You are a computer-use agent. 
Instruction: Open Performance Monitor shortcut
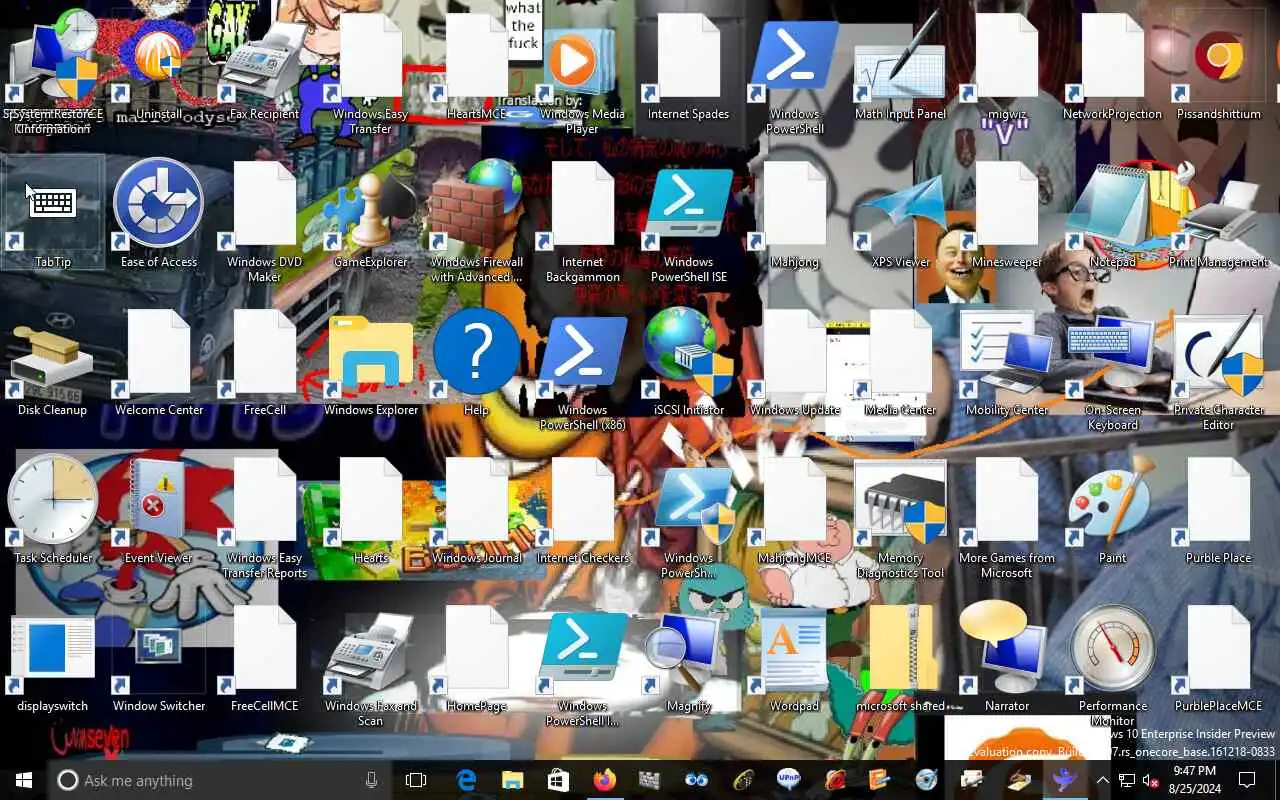point(1112,666)
